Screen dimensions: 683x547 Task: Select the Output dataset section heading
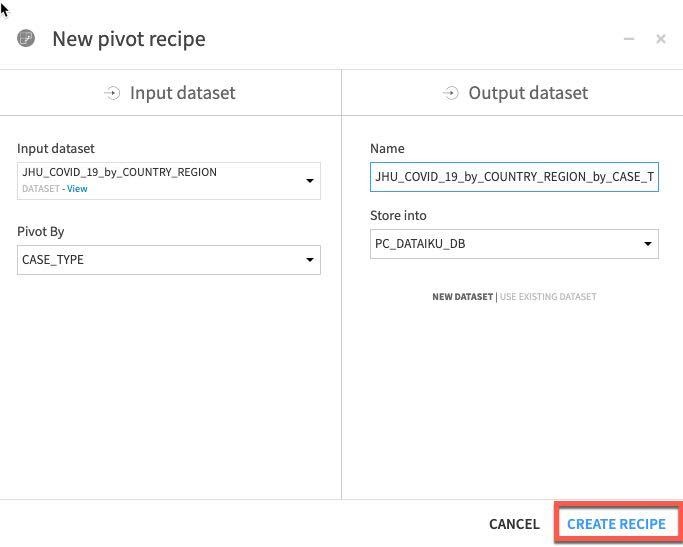point(528,93)
